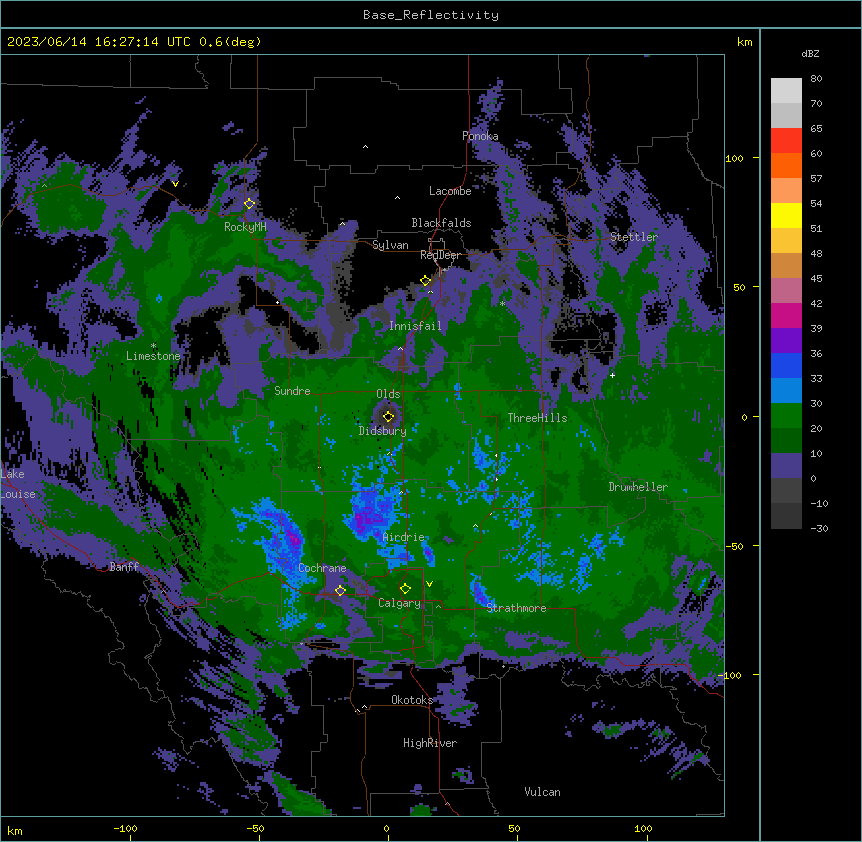Click the Vulcan city label

point(542,792)
